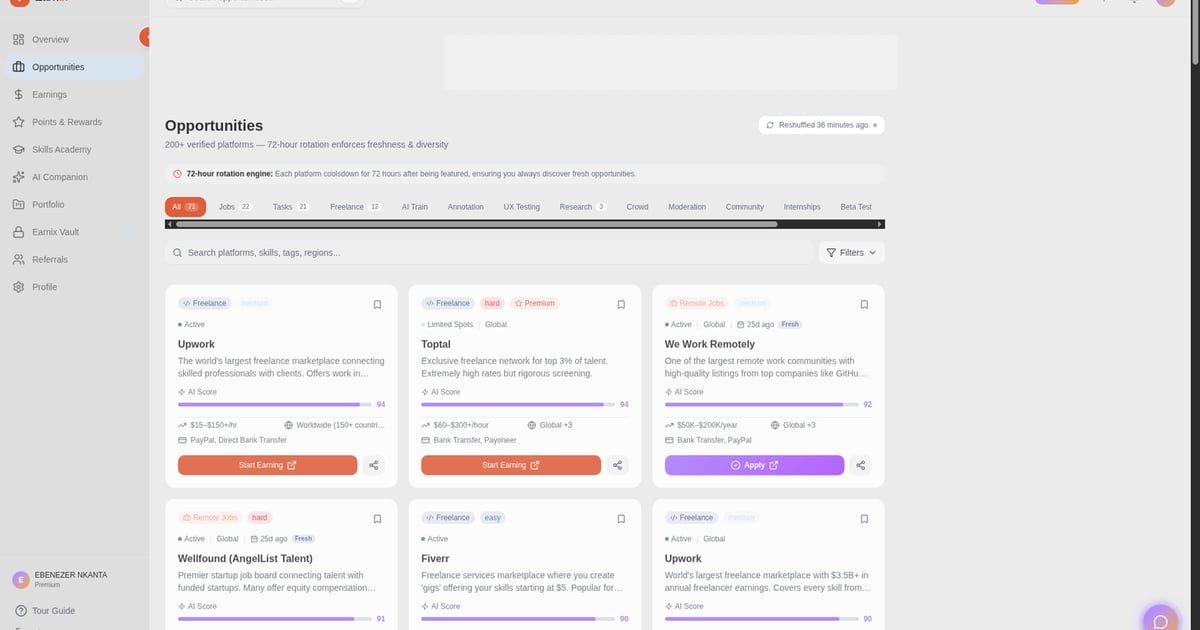Bookmark the We Work Remotely card

(x=864, y=305)
